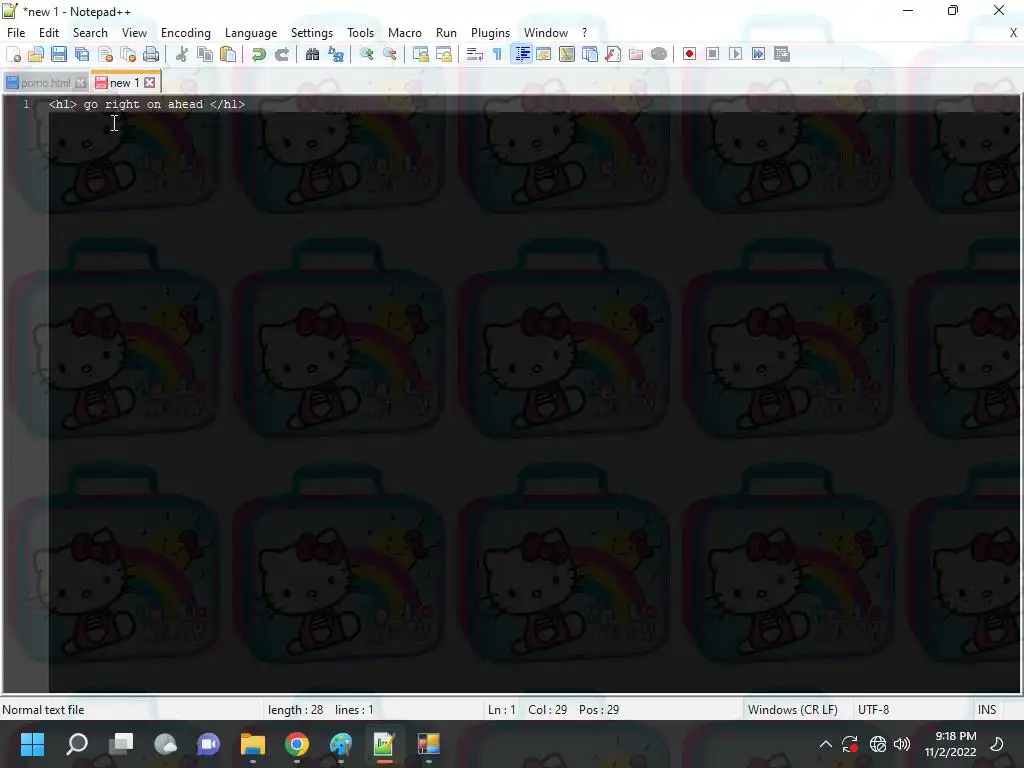The image size is (1024, 768).
Task: Click the Close All documents toolbar icon
Action: (128, 54)
